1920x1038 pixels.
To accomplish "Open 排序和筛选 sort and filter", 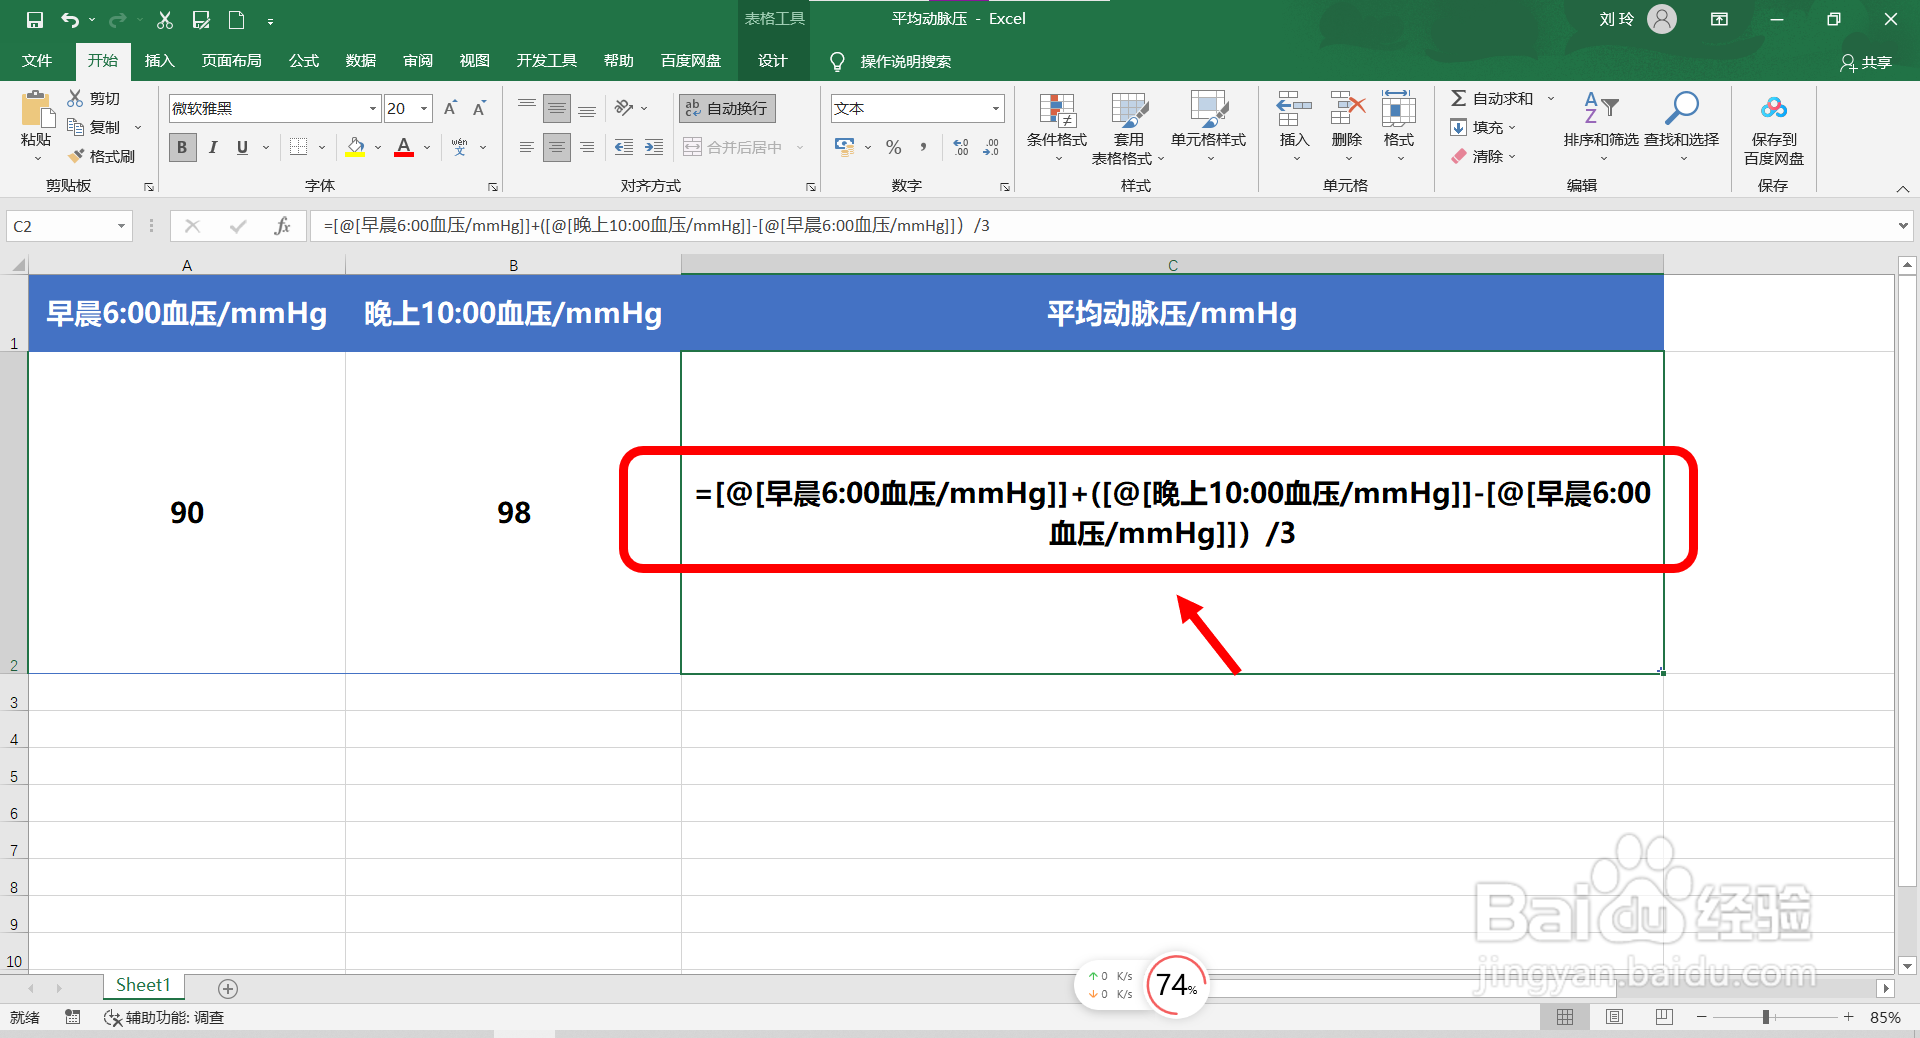I will (1599, 128).
